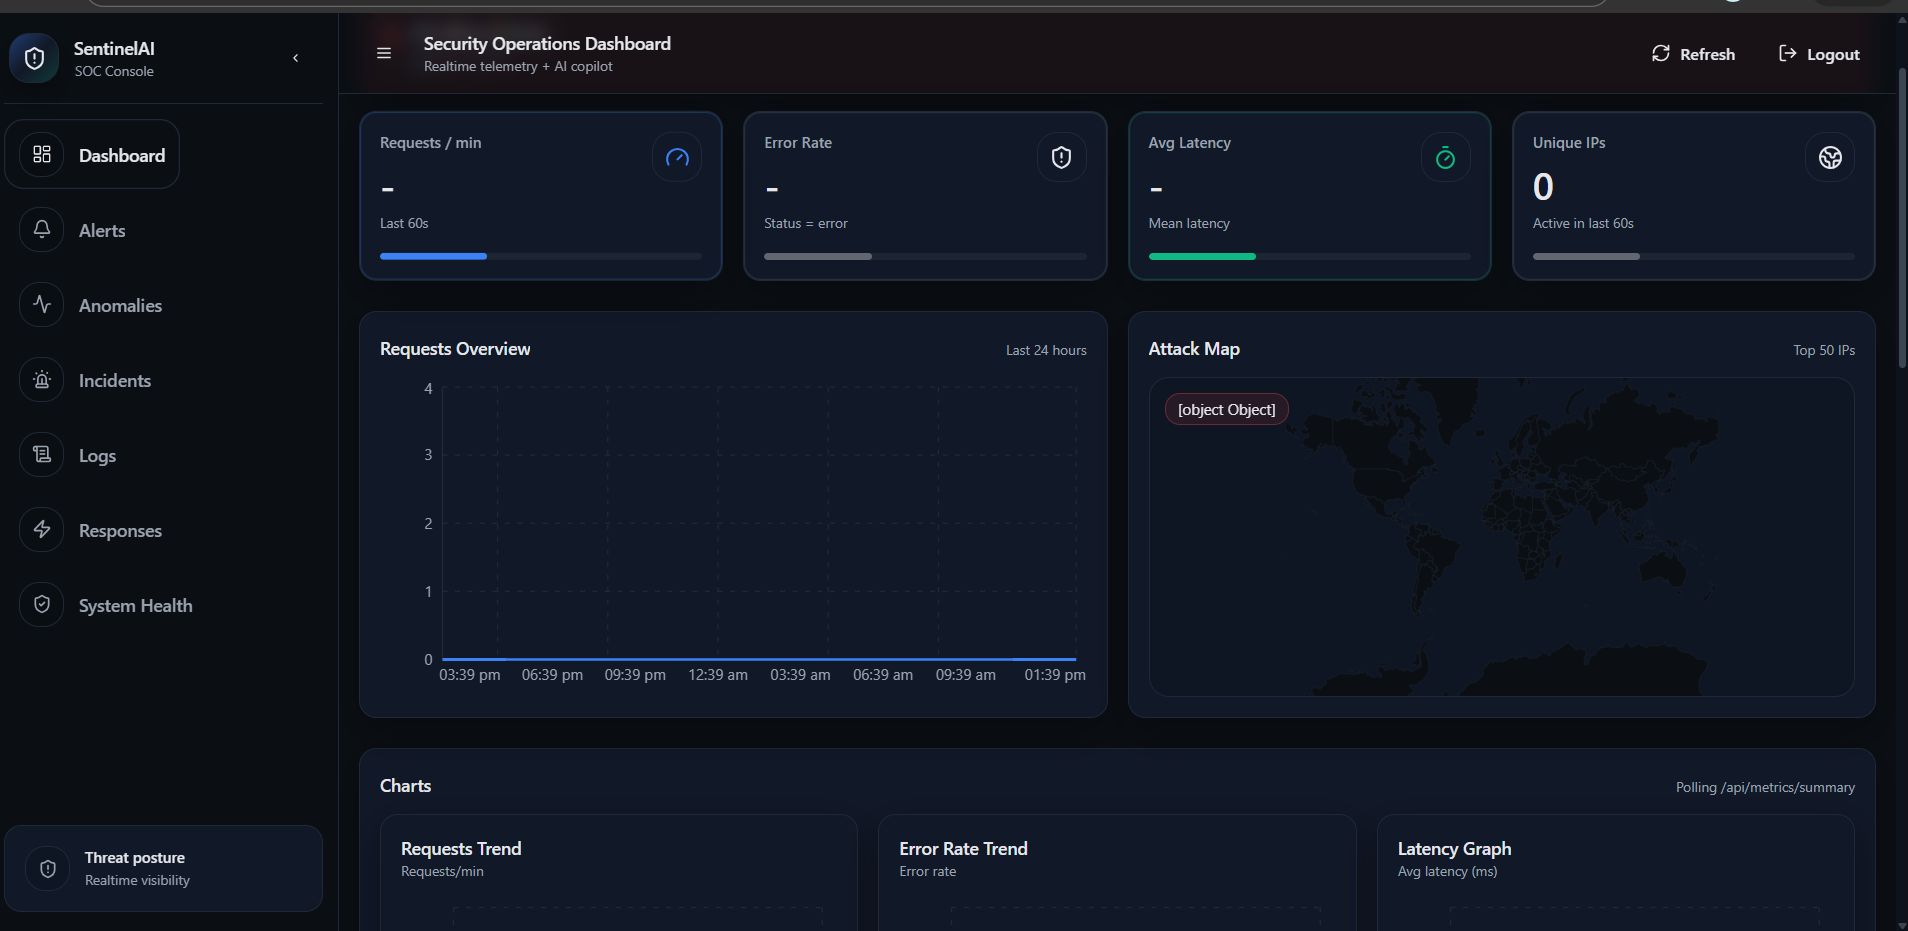Click the Alerts bell icon
The height and width of the screenshot is (931, 1908).
tap(42, 230)
